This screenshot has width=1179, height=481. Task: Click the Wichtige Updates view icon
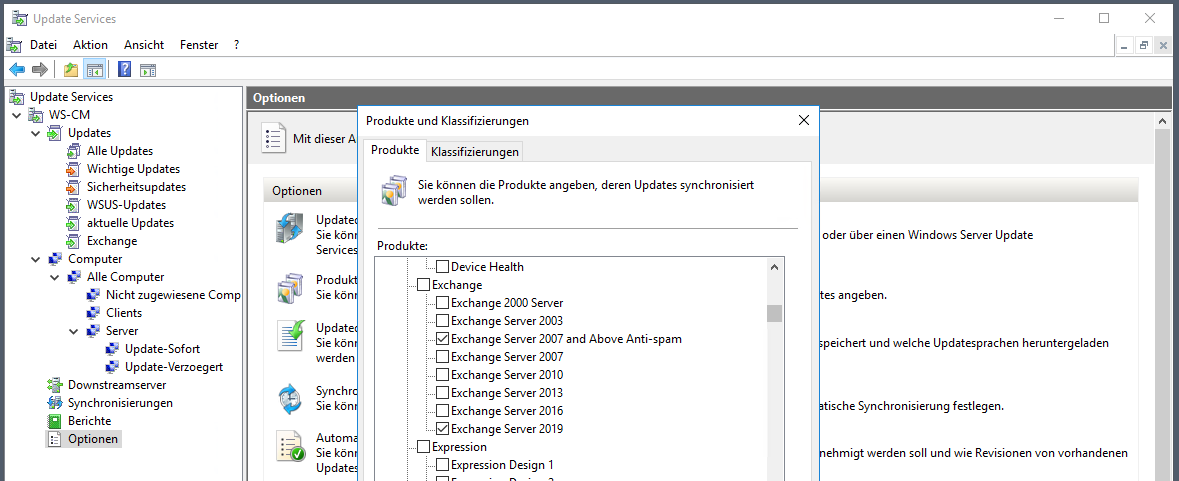tap(74, 169)
